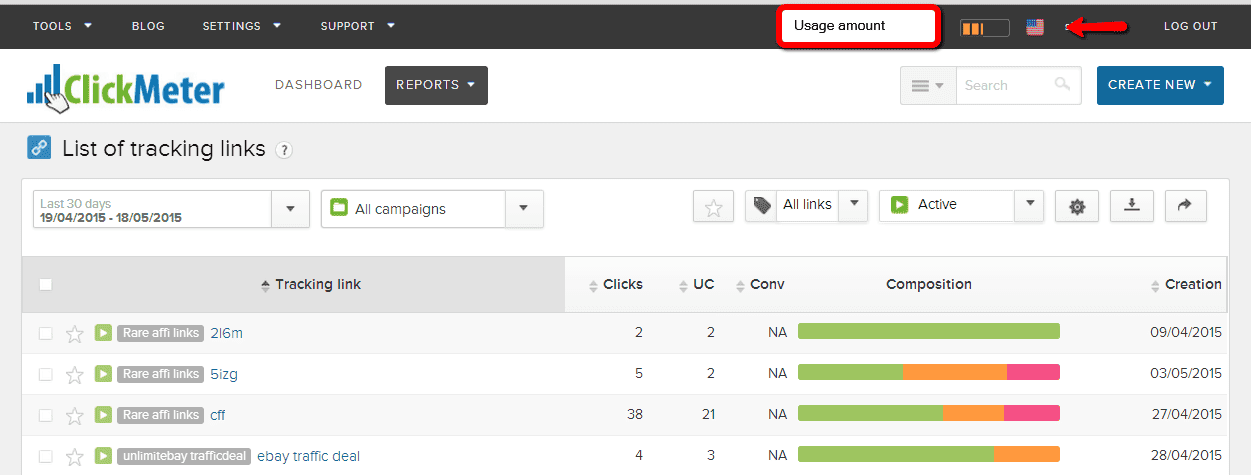Click the green play status icon for cff

pos(103,414)
